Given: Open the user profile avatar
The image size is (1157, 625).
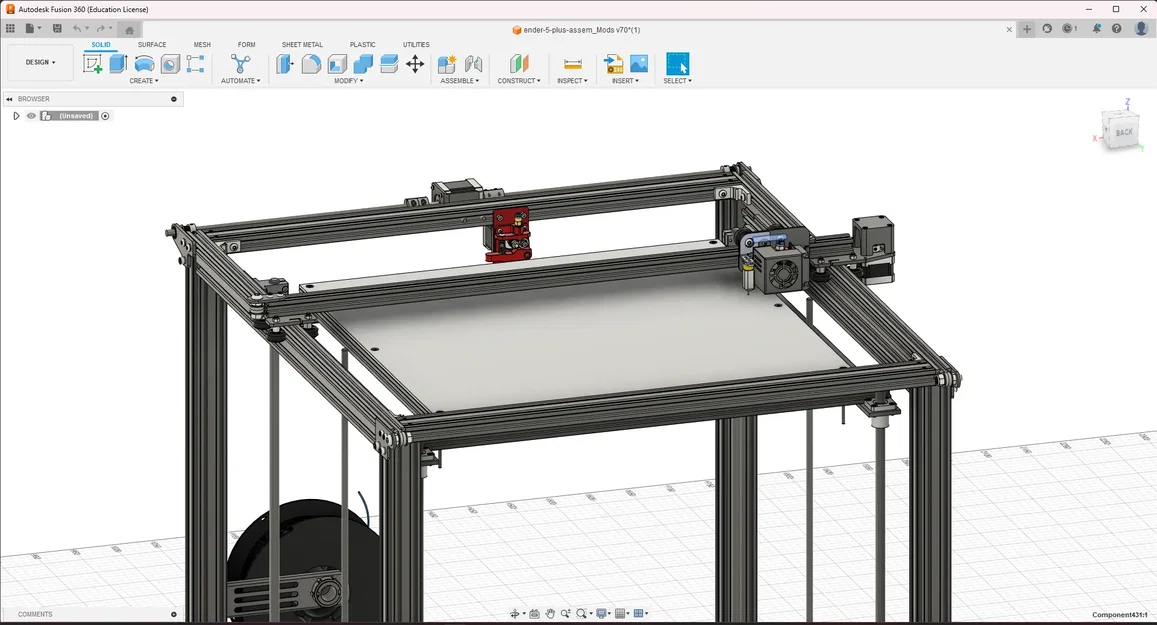Looking at the screenshot, I should (x=1141, y=29).
